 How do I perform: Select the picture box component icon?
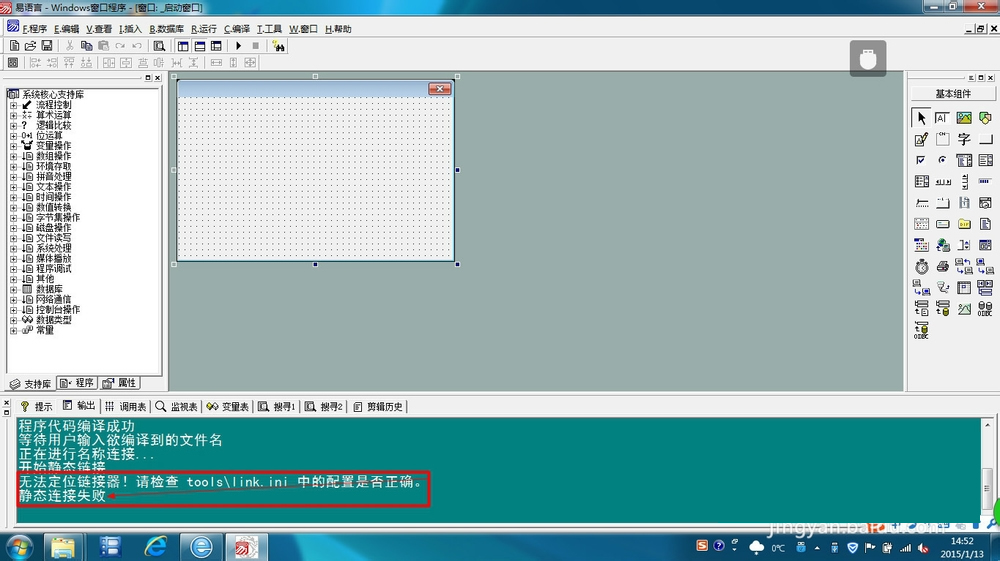pos(964,118)
